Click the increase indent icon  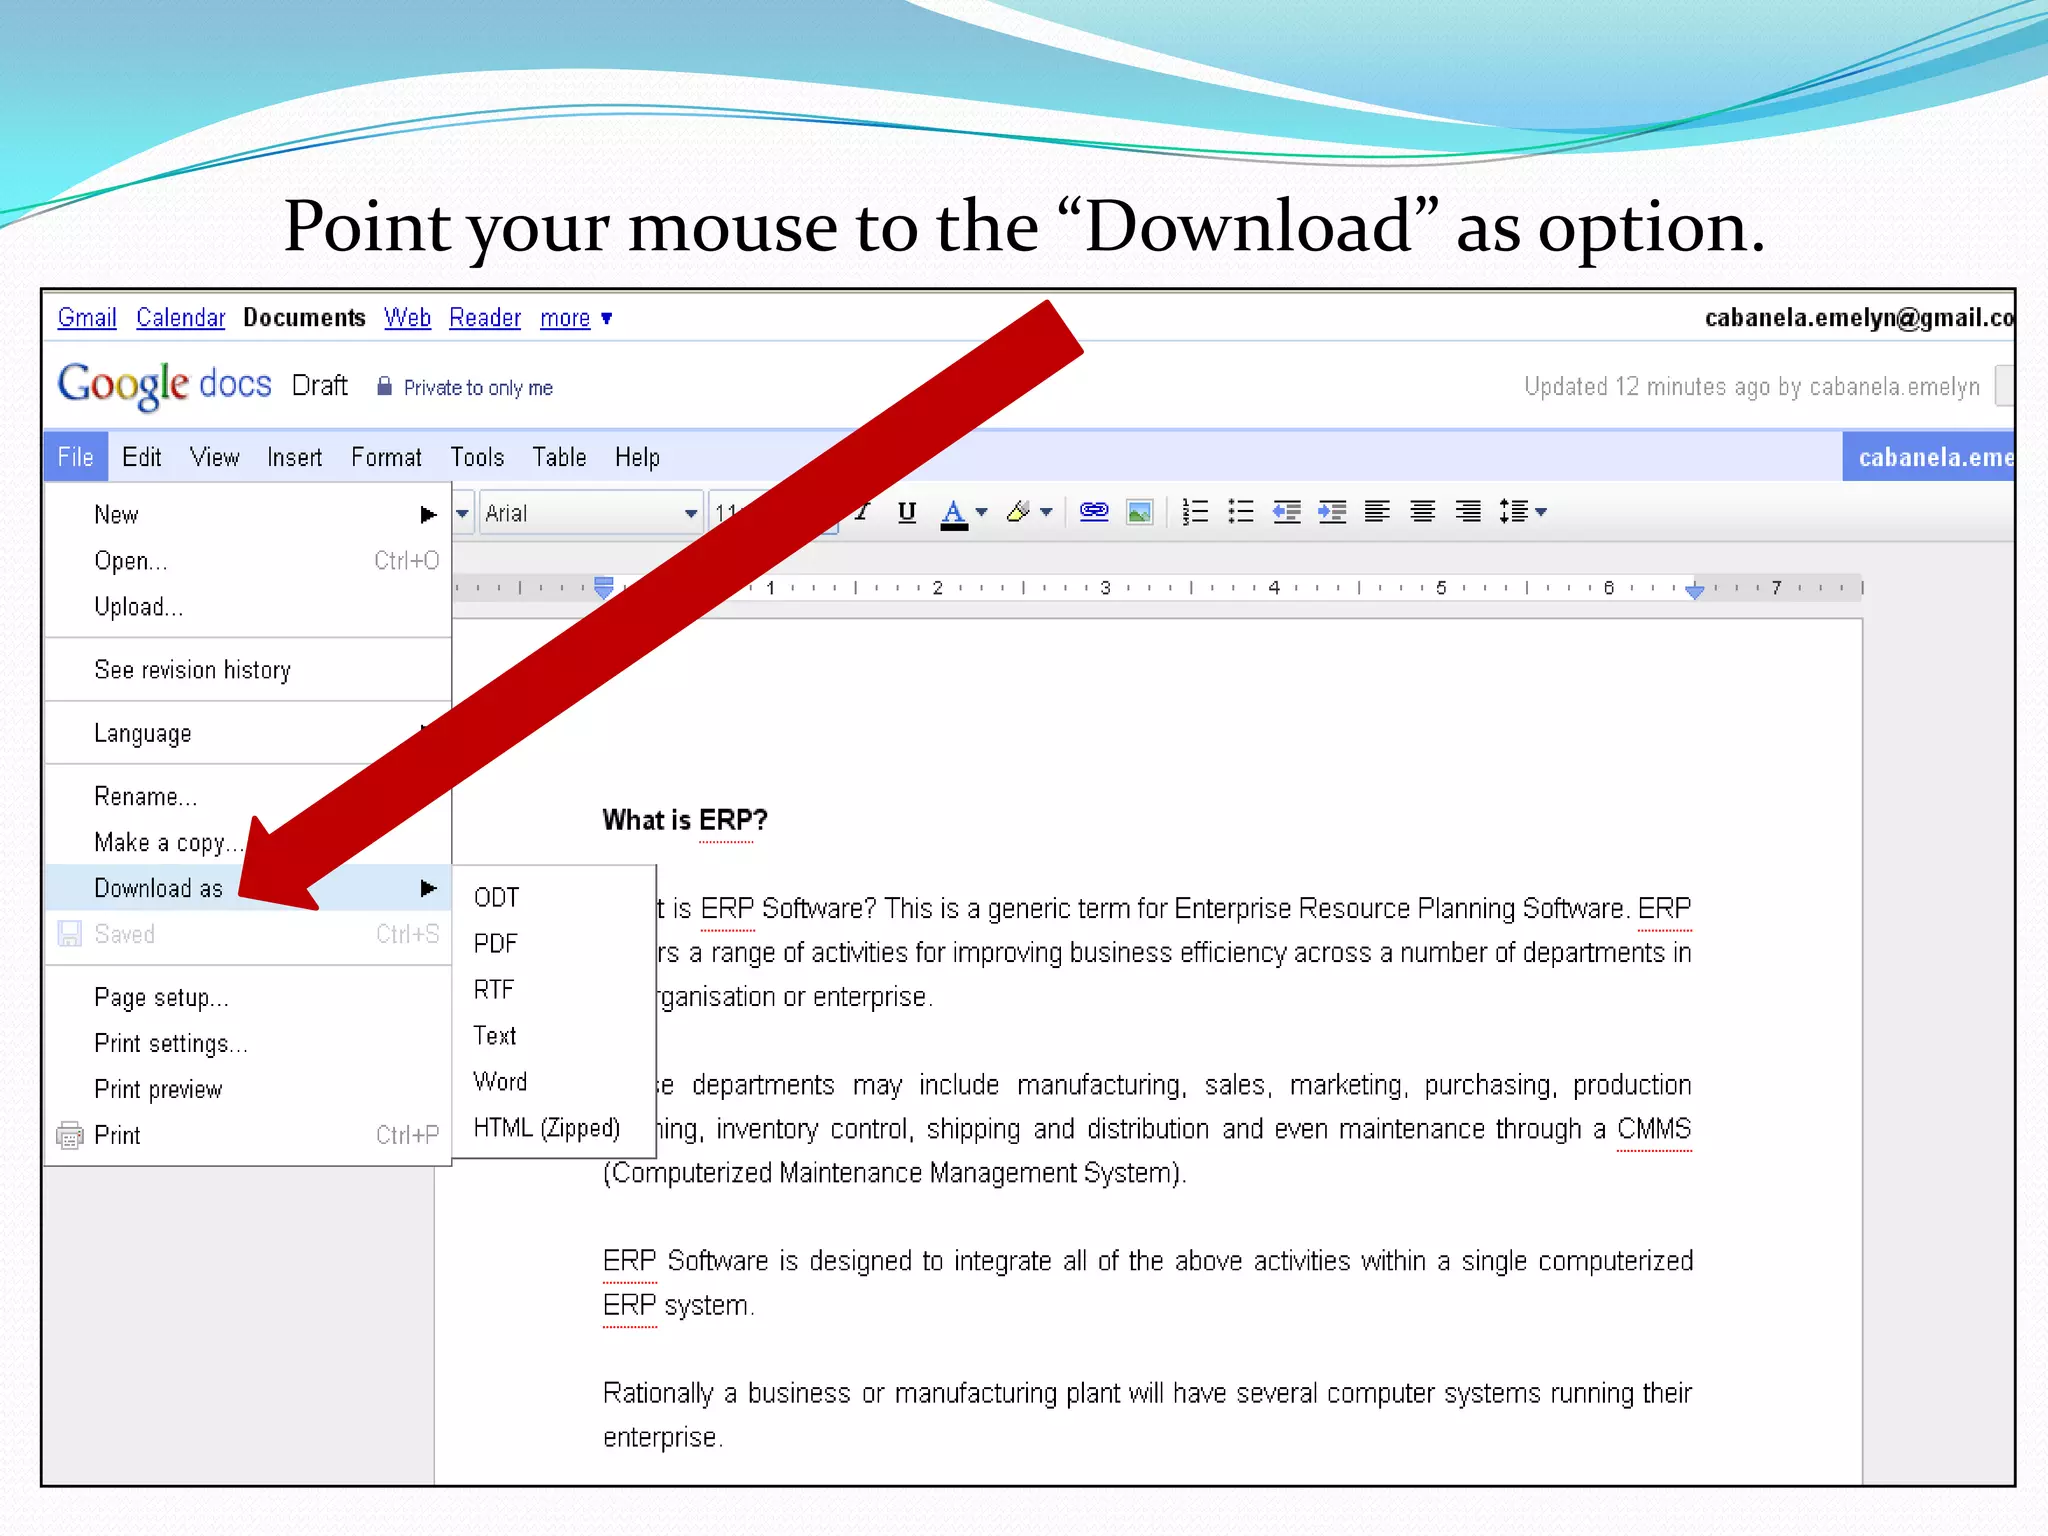pos(1332,512)
